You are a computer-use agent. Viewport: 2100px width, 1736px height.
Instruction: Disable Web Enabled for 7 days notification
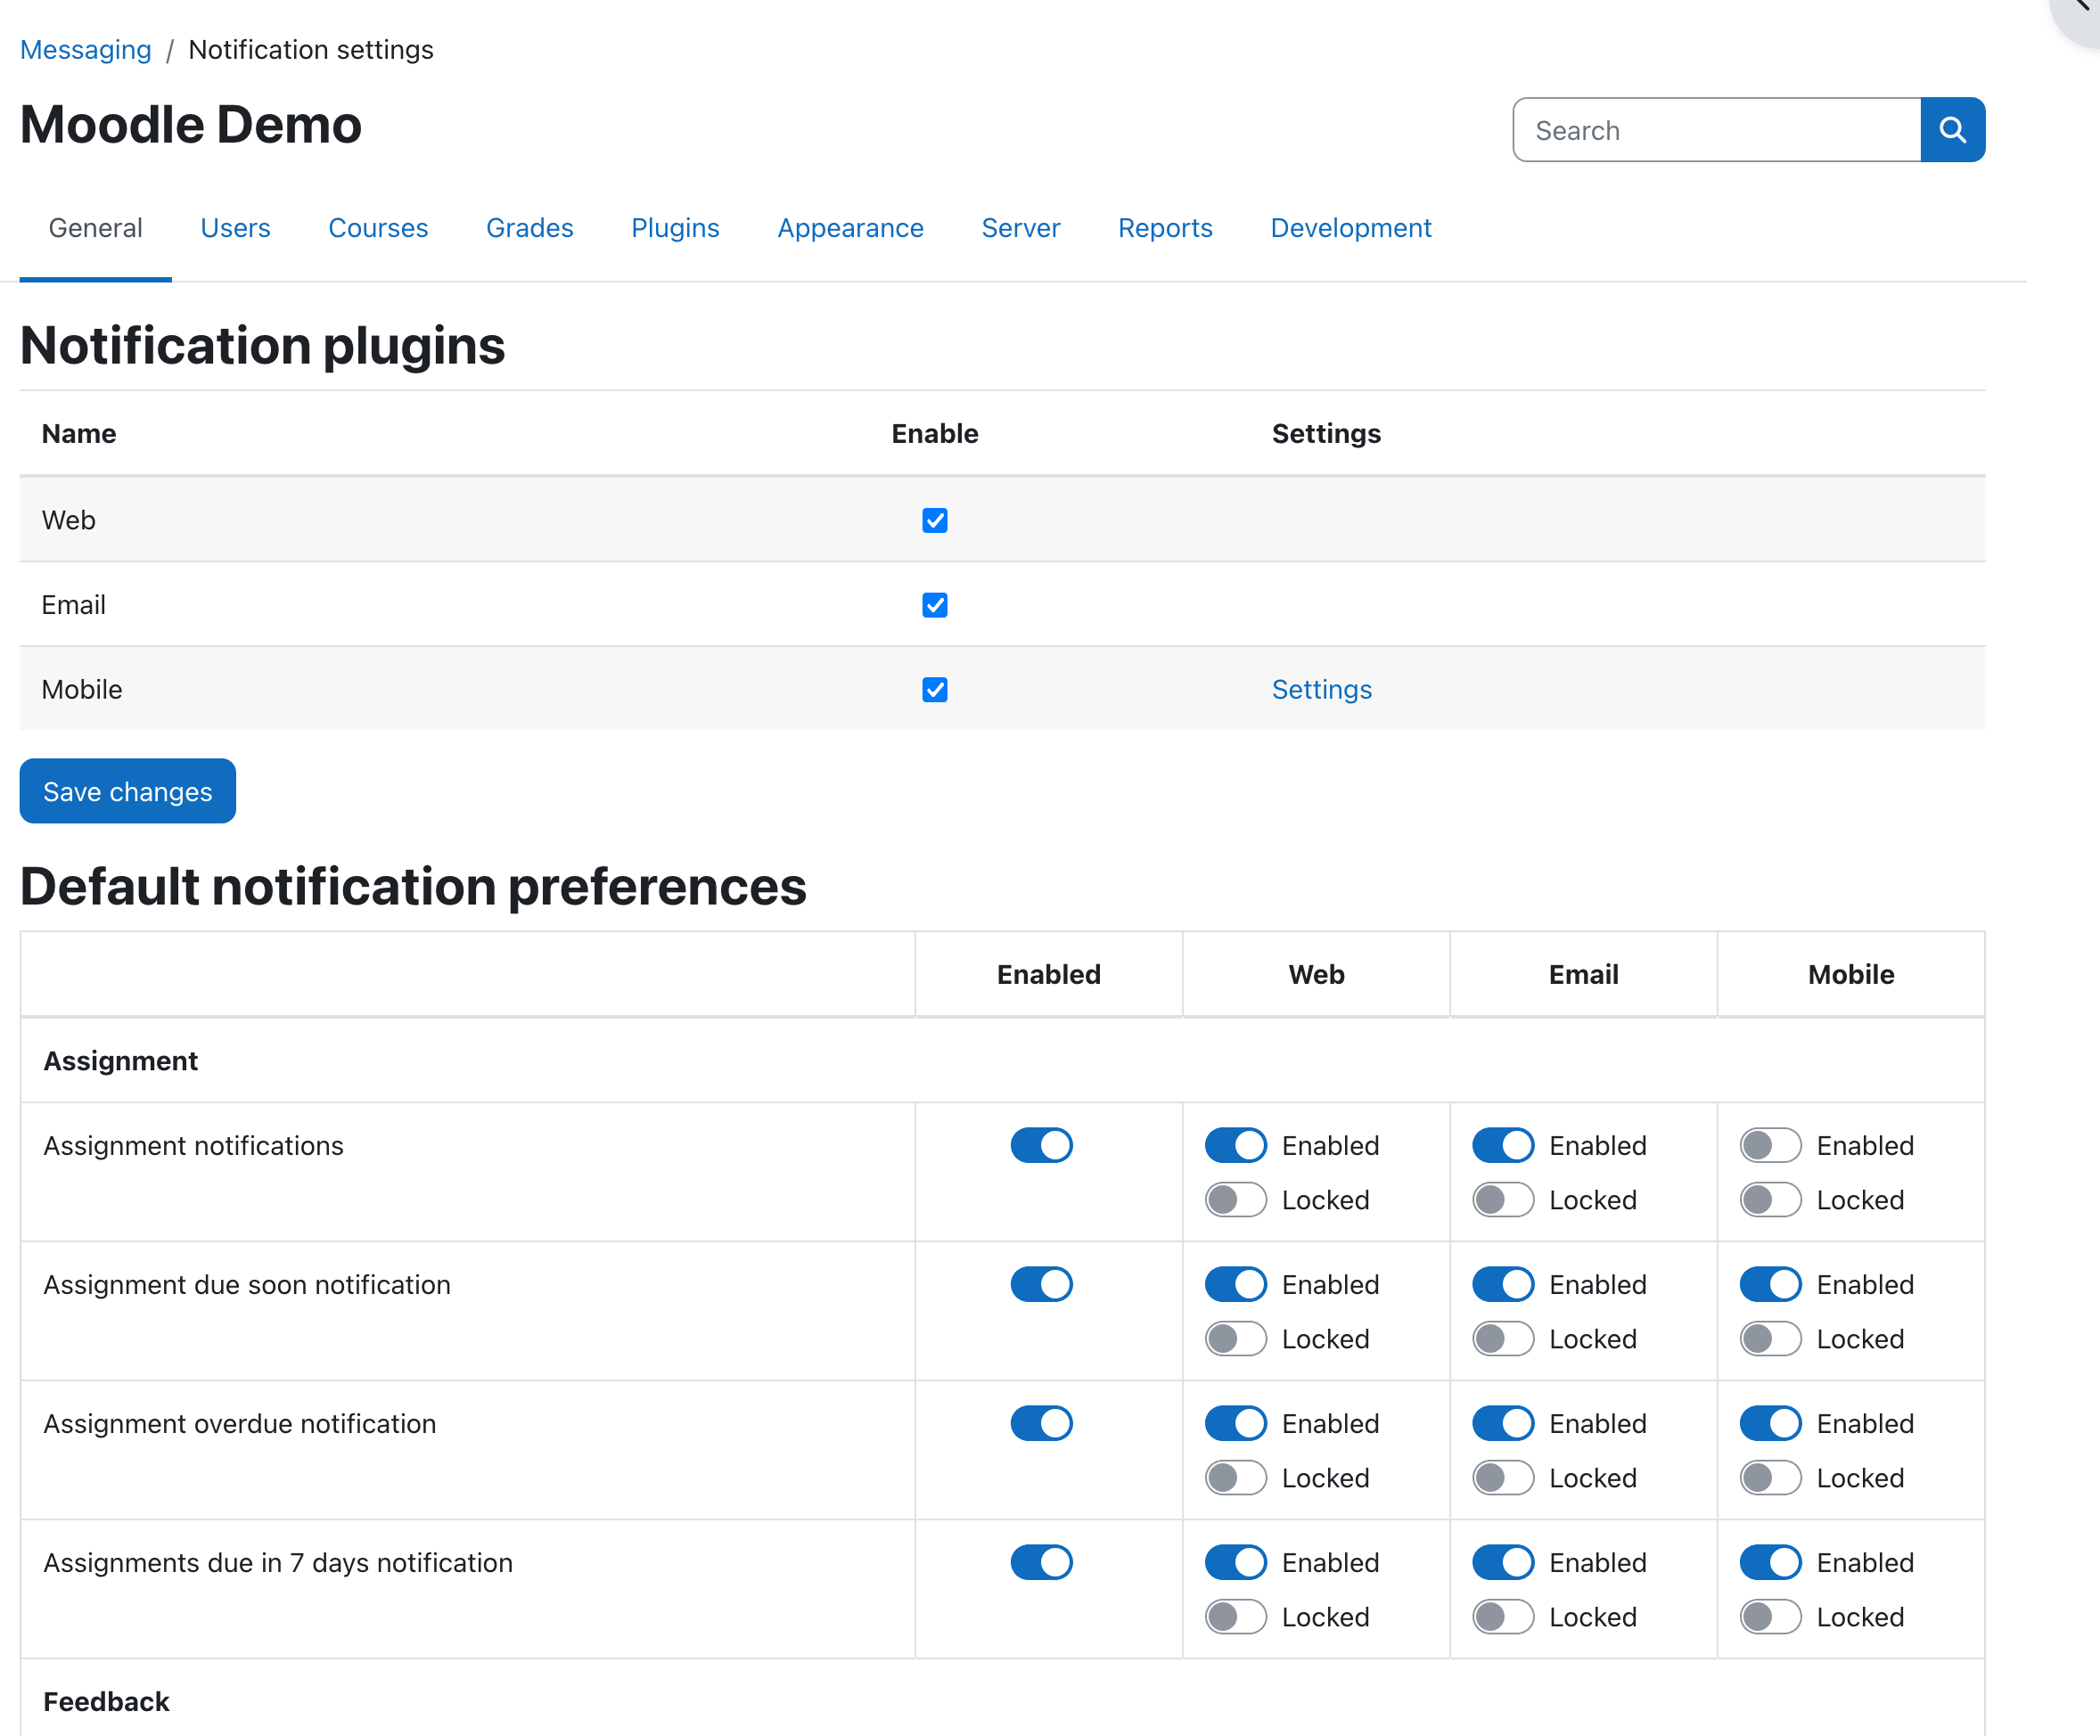pos(1236,1562)
